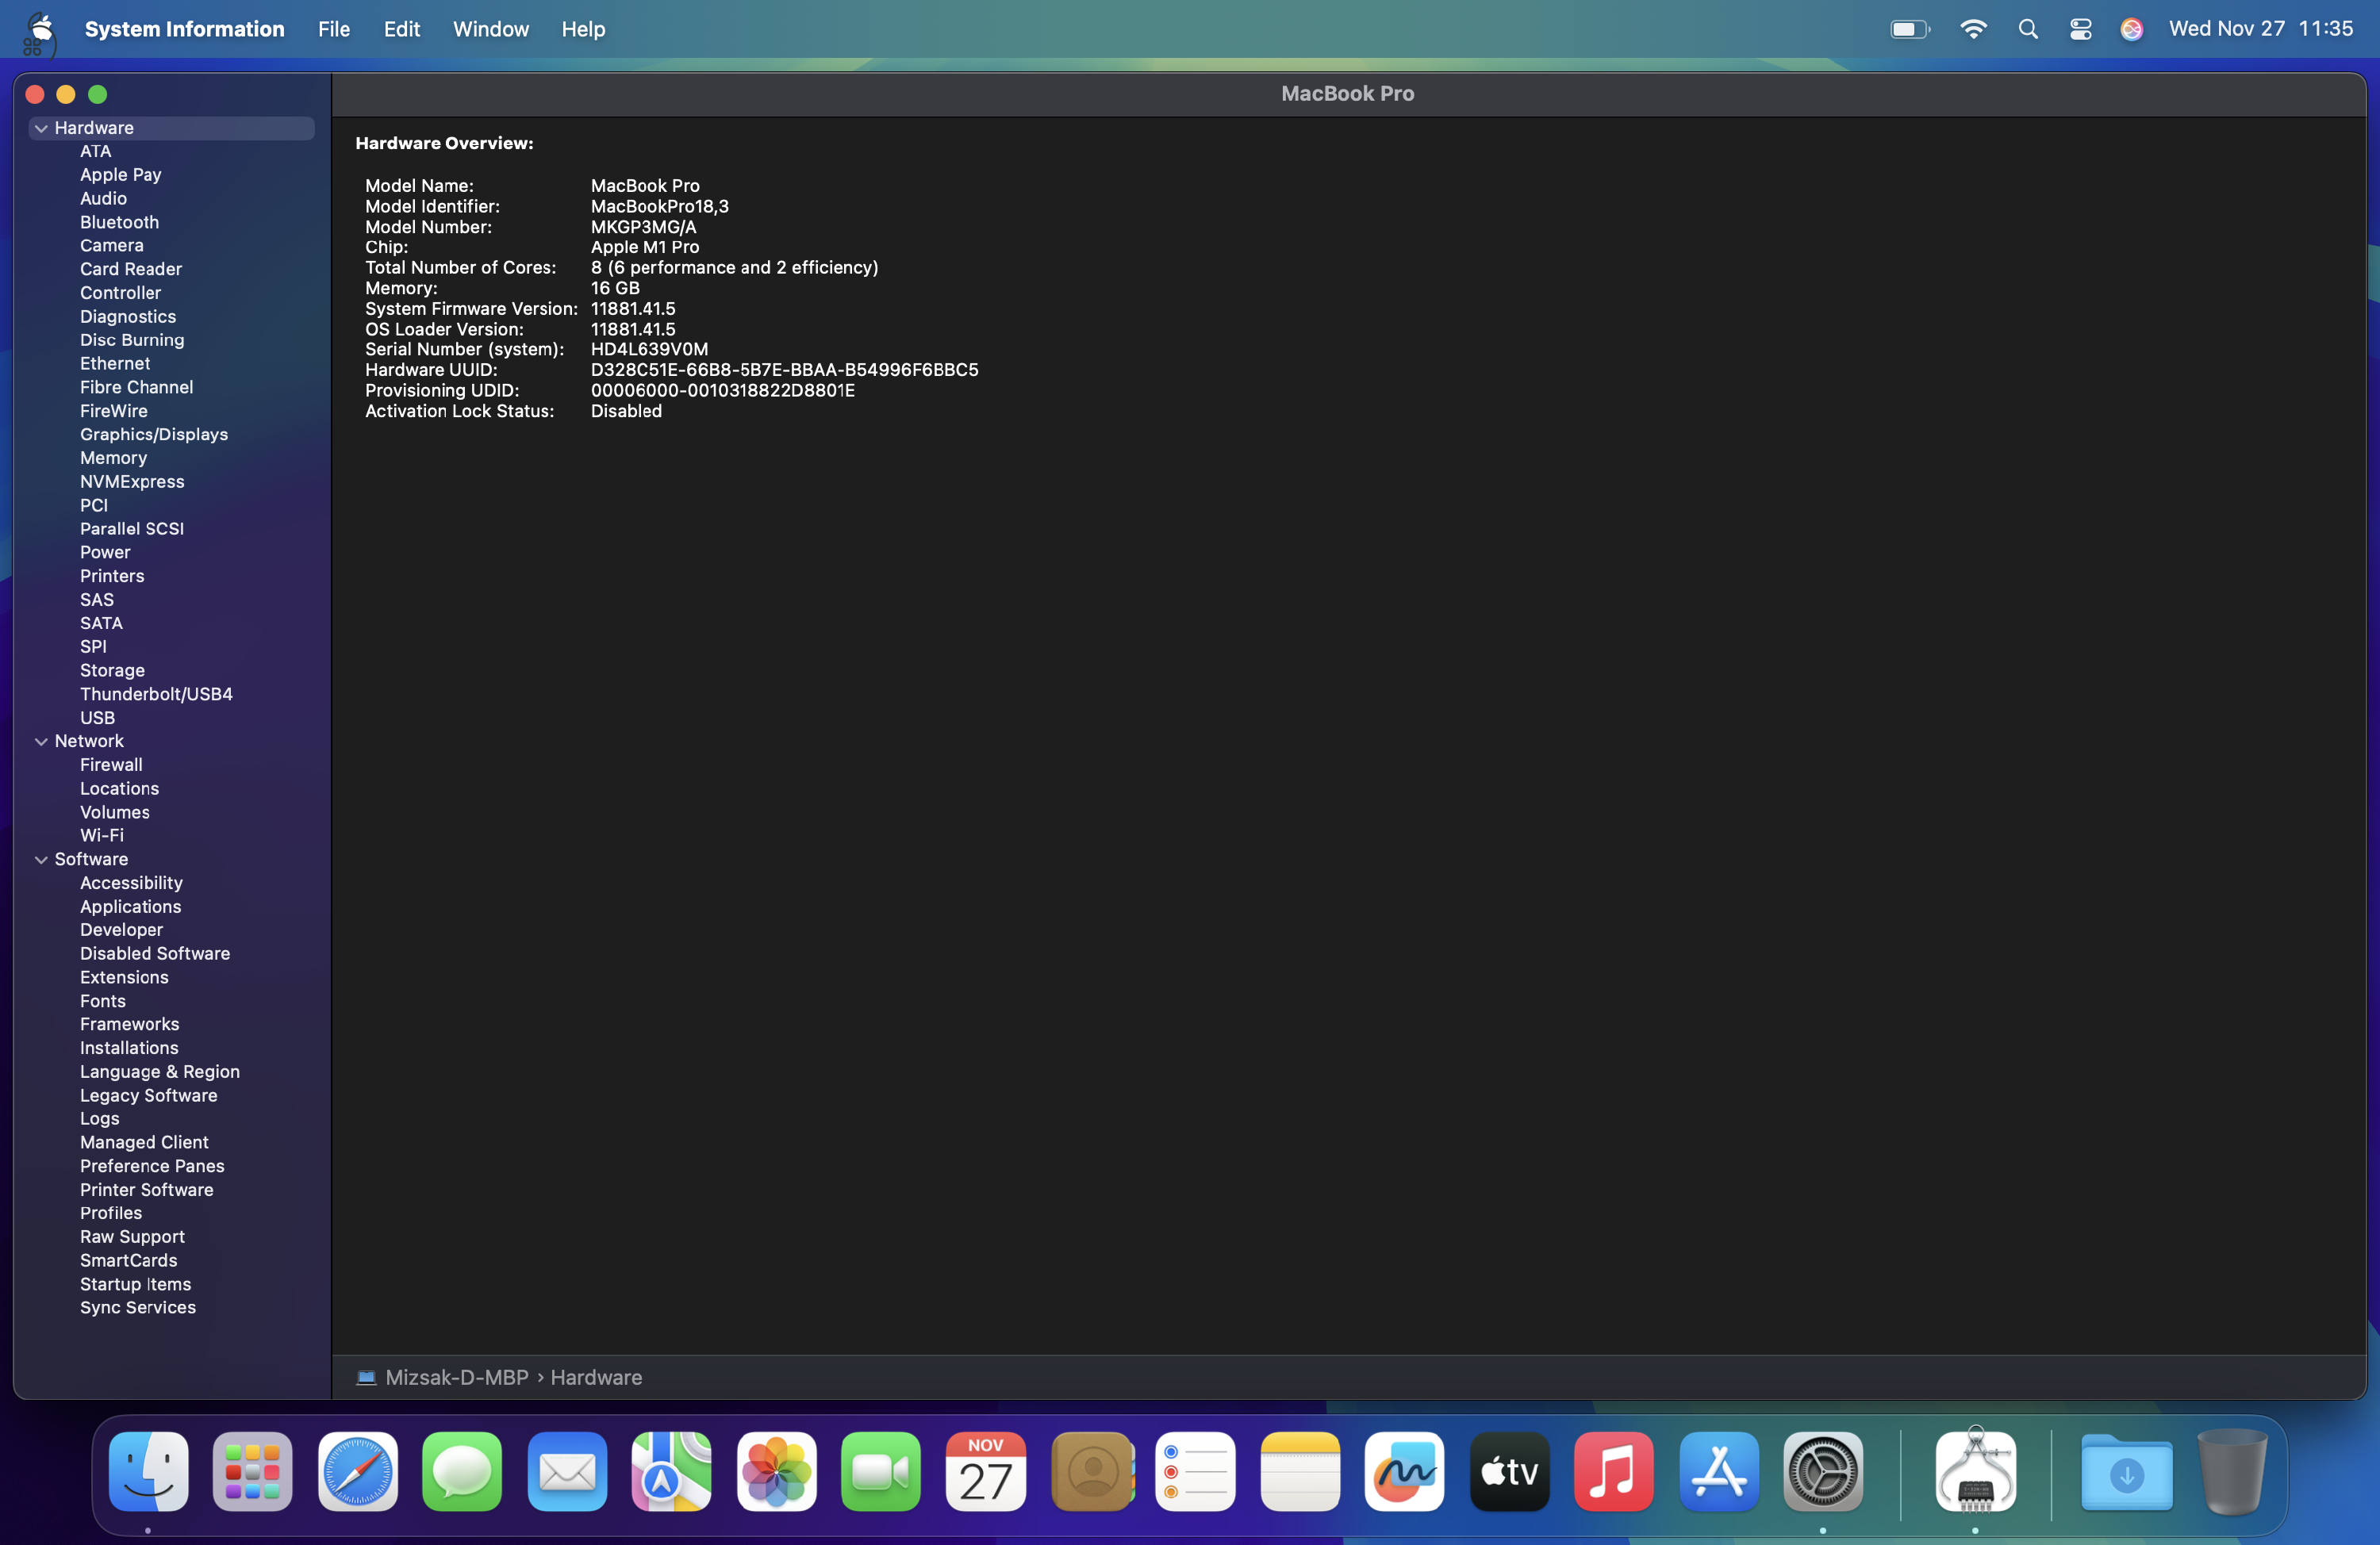Select Card Reader in the sidebar
Image resolution: width=2380 pixels, height=1545 pixels.
pos(131,269)
